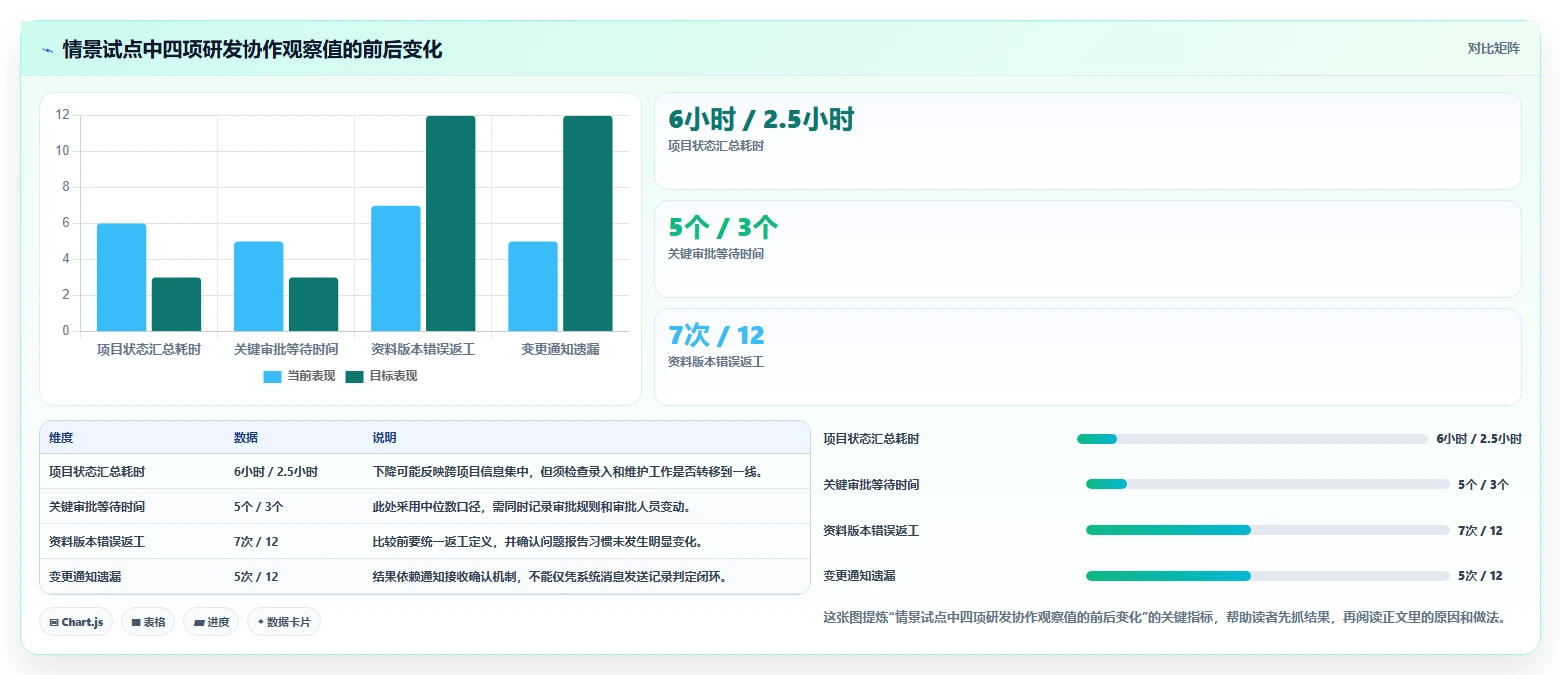The width and height of the screenshot is (1561, 675).
Task: Click the light blue bar for 项目状态汇总耗时
Action: [x=121, y=277]
